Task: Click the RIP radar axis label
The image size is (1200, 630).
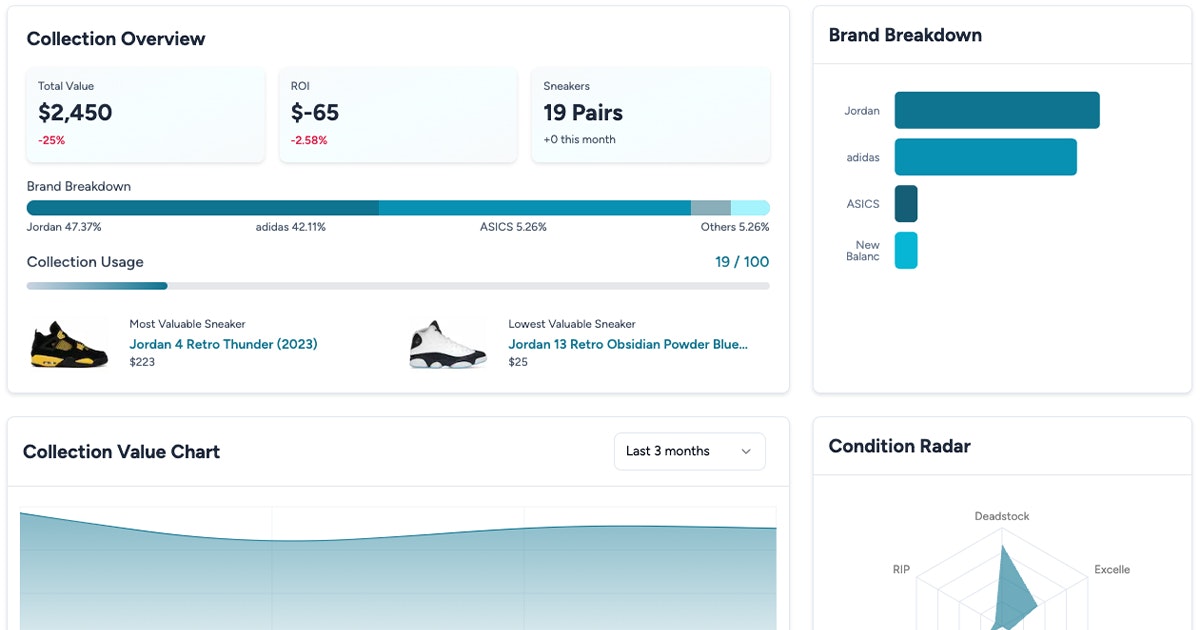Action: click(x=902, y=569)
